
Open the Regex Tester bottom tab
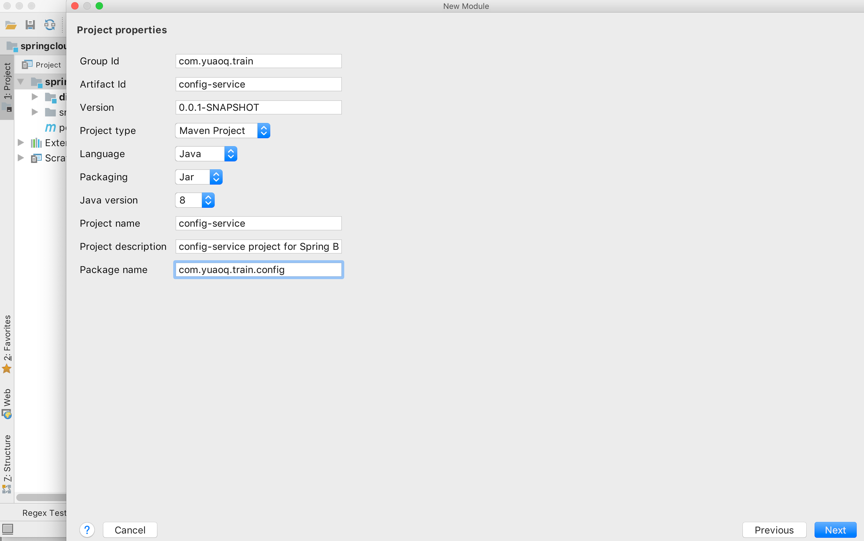pos(44,513)
